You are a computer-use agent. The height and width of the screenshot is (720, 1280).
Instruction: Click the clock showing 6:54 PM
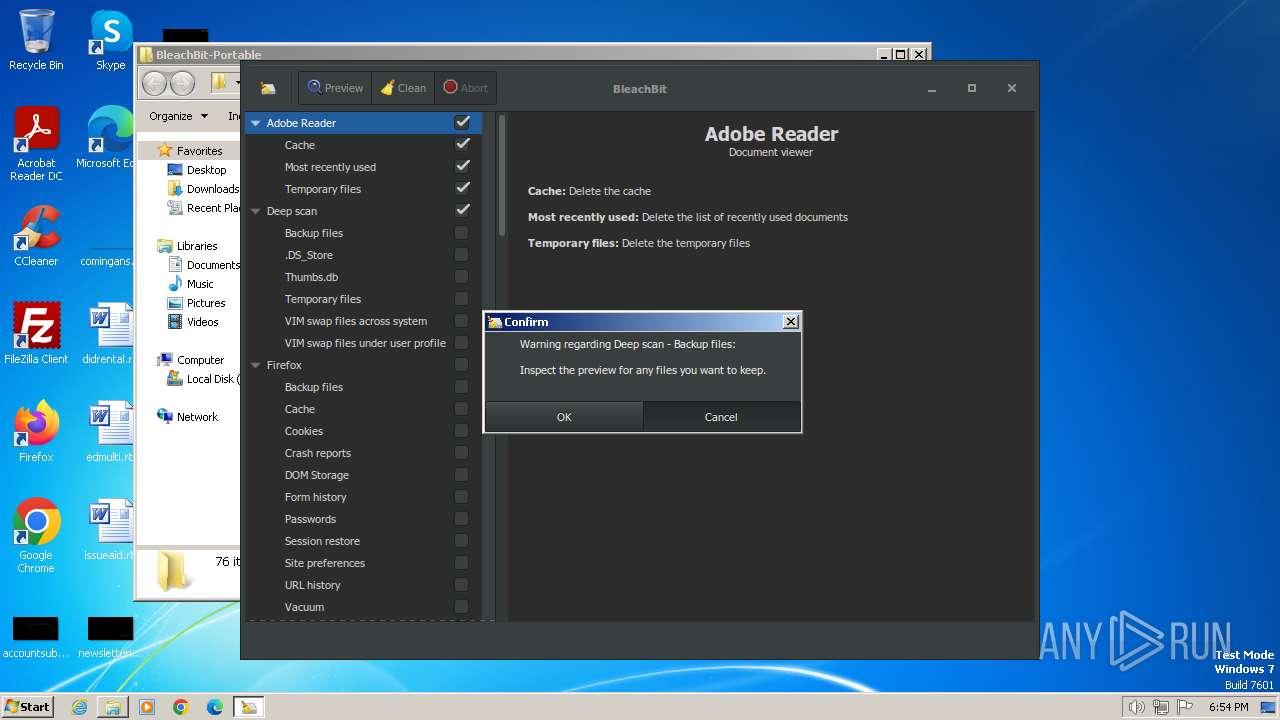click(x=1228, y=707)
